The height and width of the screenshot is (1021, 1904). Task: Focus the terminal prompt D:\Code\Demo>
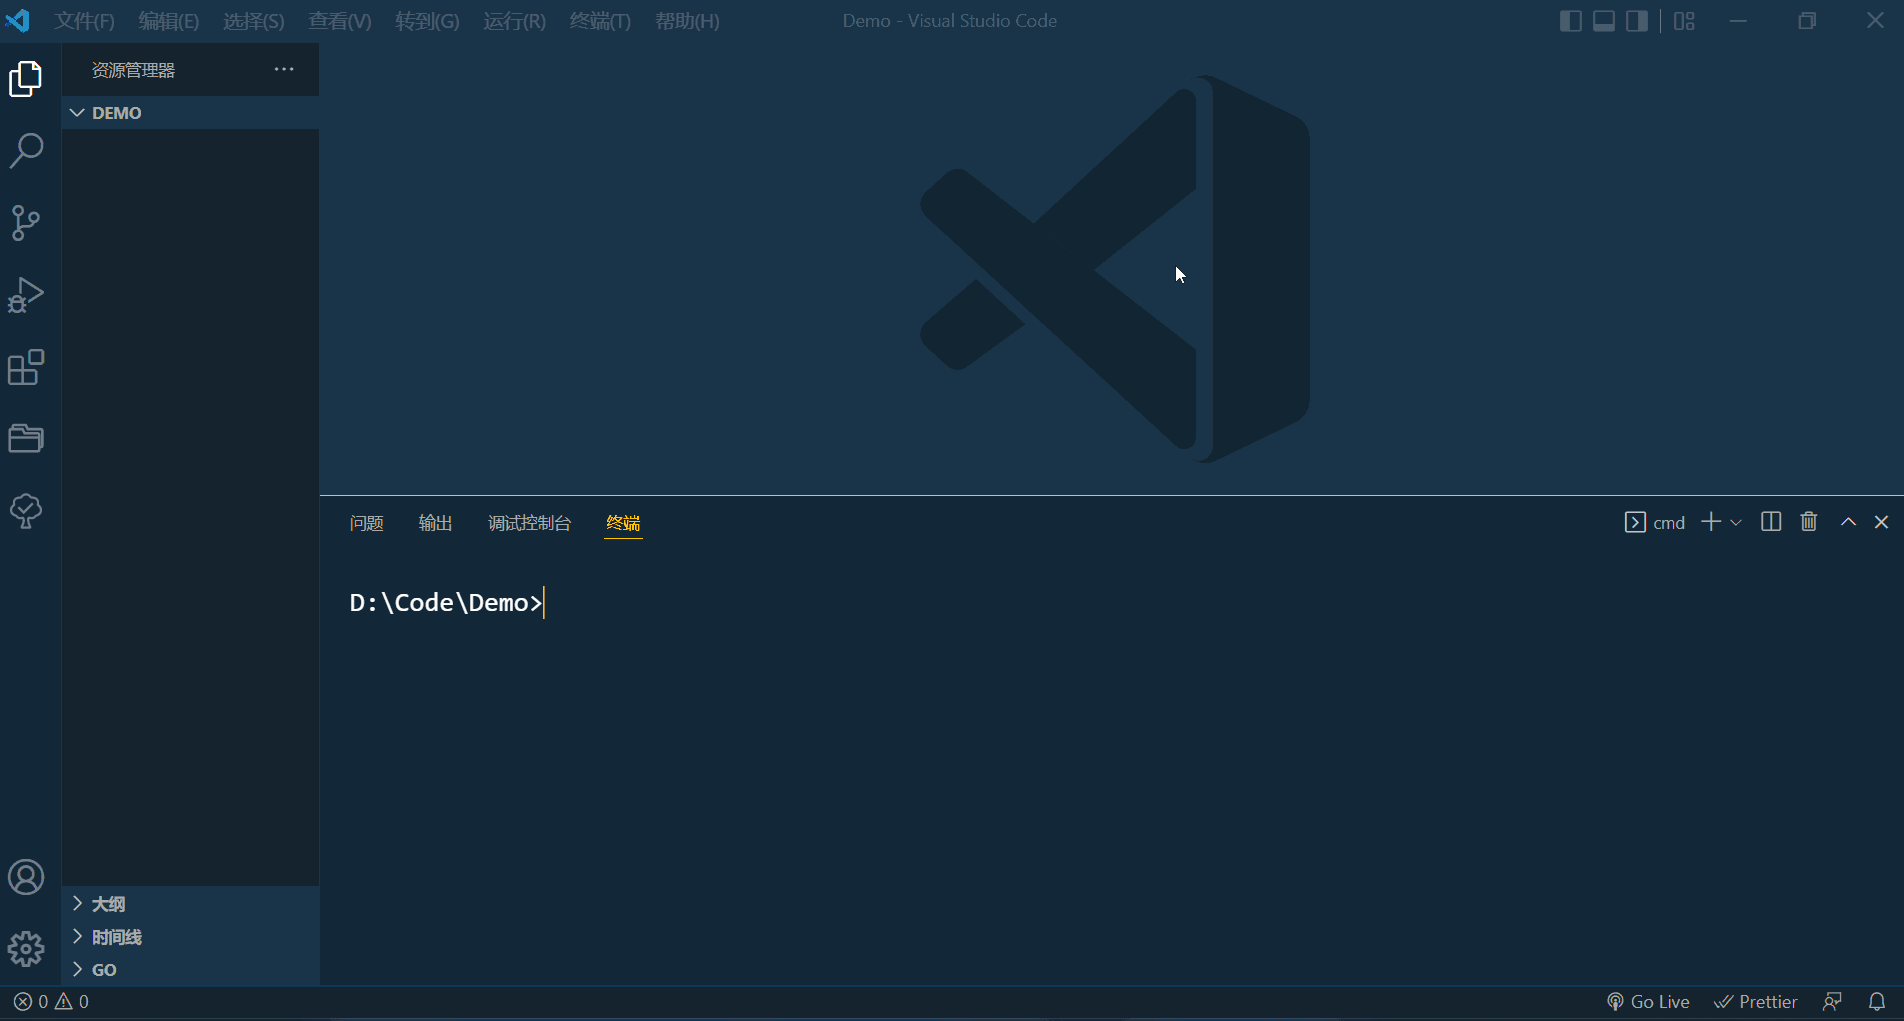tap(446, 603)
